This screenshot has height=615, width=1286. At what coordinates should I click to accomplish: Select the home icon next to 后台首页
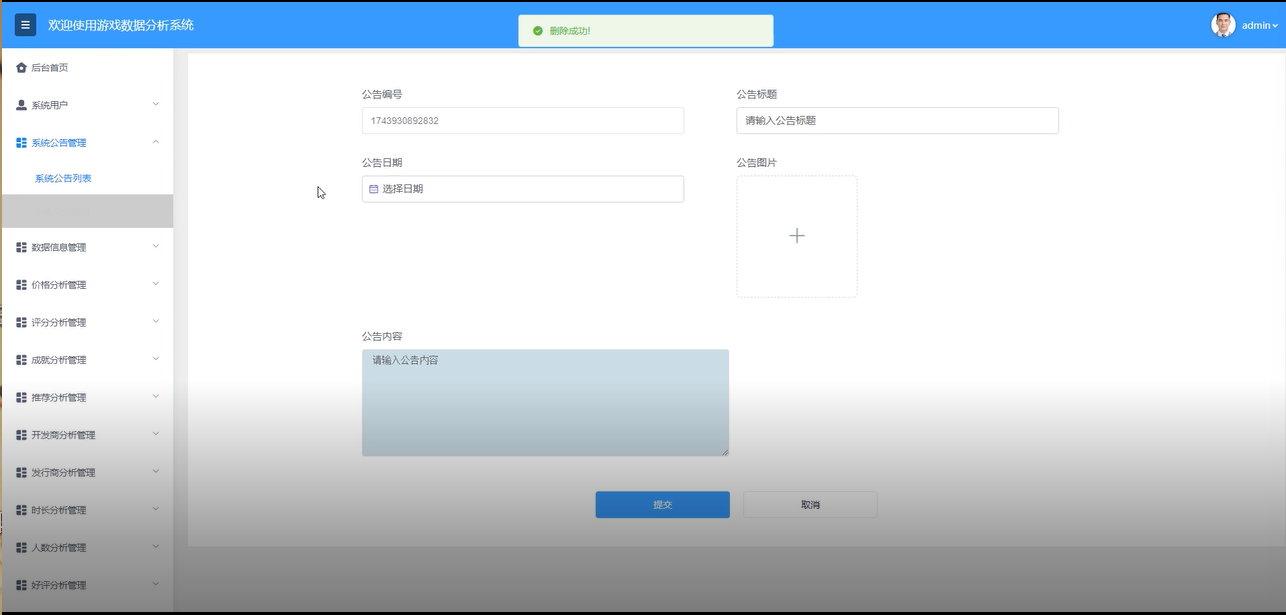coord(19,67)
